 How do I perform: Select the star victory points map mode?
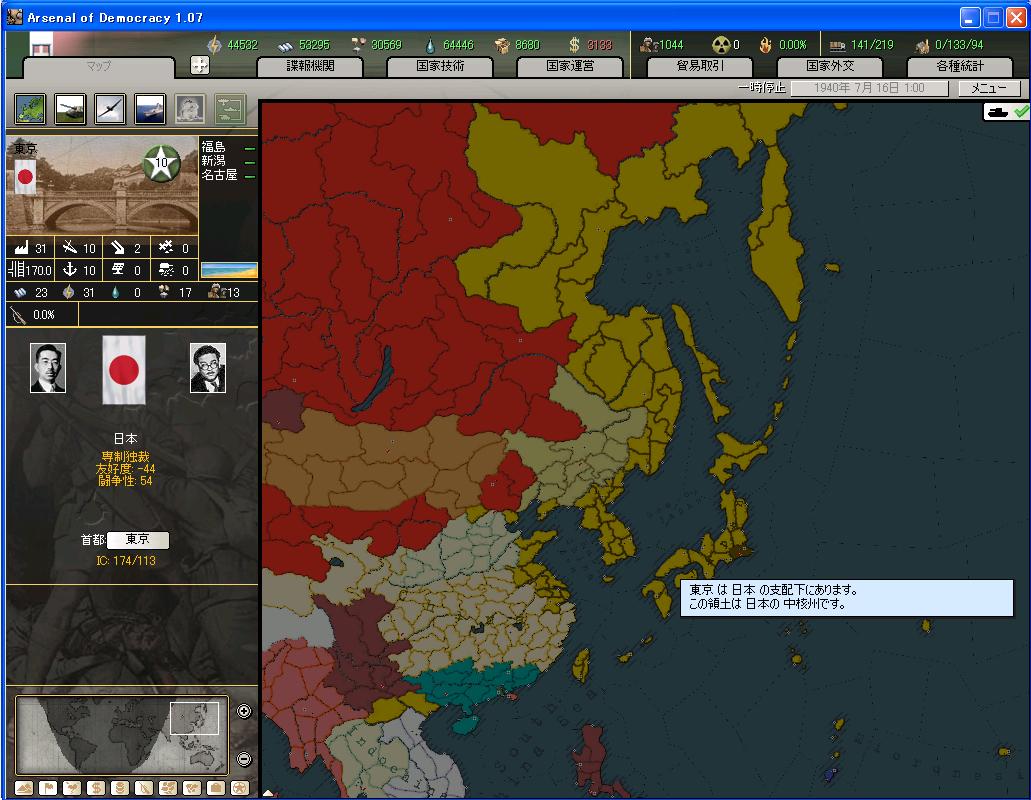(239, 788)
